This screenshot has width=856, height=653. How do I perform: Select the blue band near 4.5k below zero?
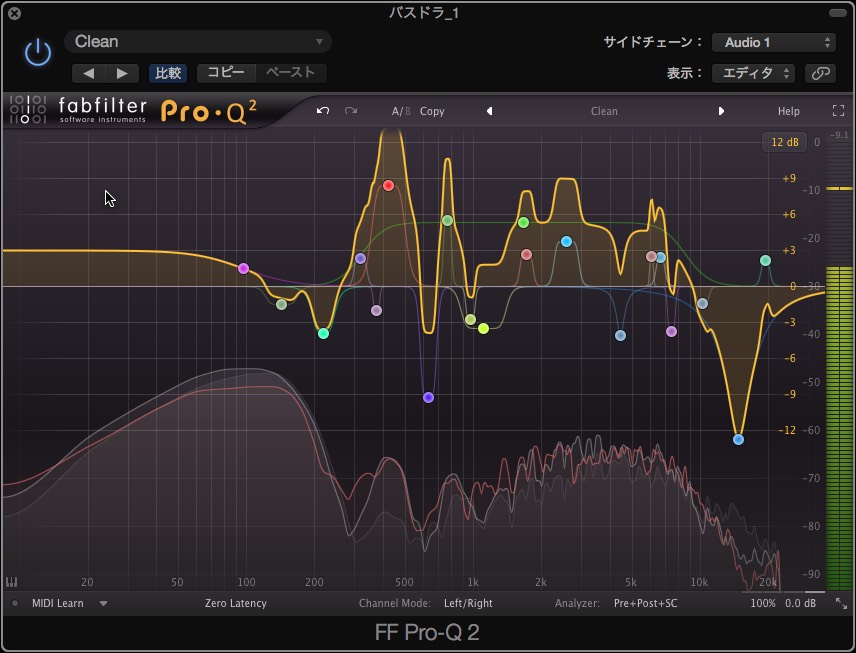[x=620, y=335]
